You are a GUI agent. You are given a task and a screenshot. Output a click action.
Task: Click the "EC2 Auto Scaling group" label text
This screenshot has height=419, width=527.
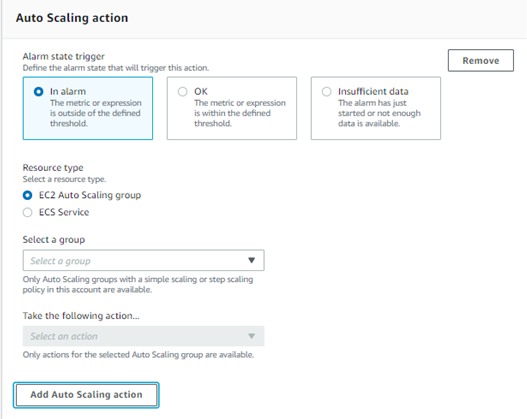pos(90,195)
